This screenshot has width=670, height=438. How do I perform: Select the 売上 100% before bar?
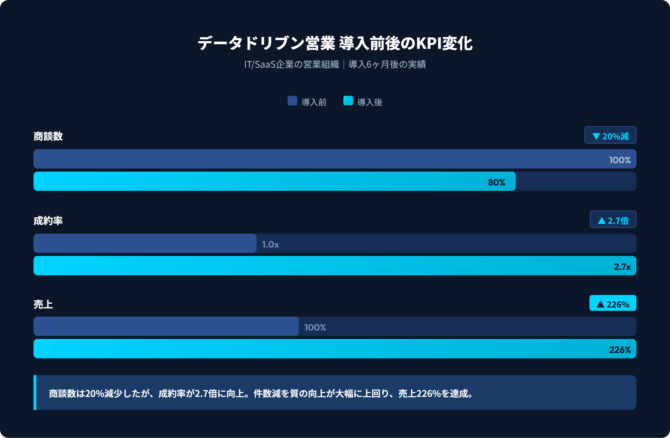pyautogui.click(x=166, y=328)
